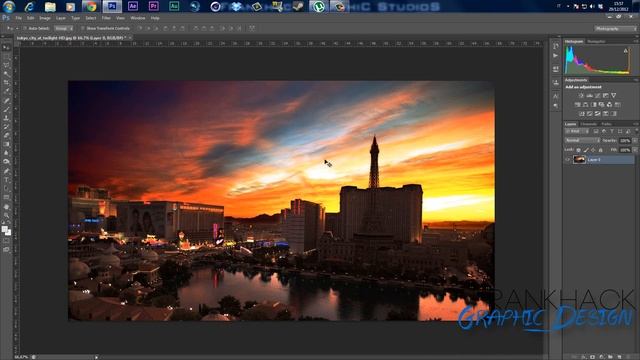Image resolution: width=640 pixels, height=360 pixels.
Task: Add a Hue/Saturation adjustment
Action: tap(578, 104)
